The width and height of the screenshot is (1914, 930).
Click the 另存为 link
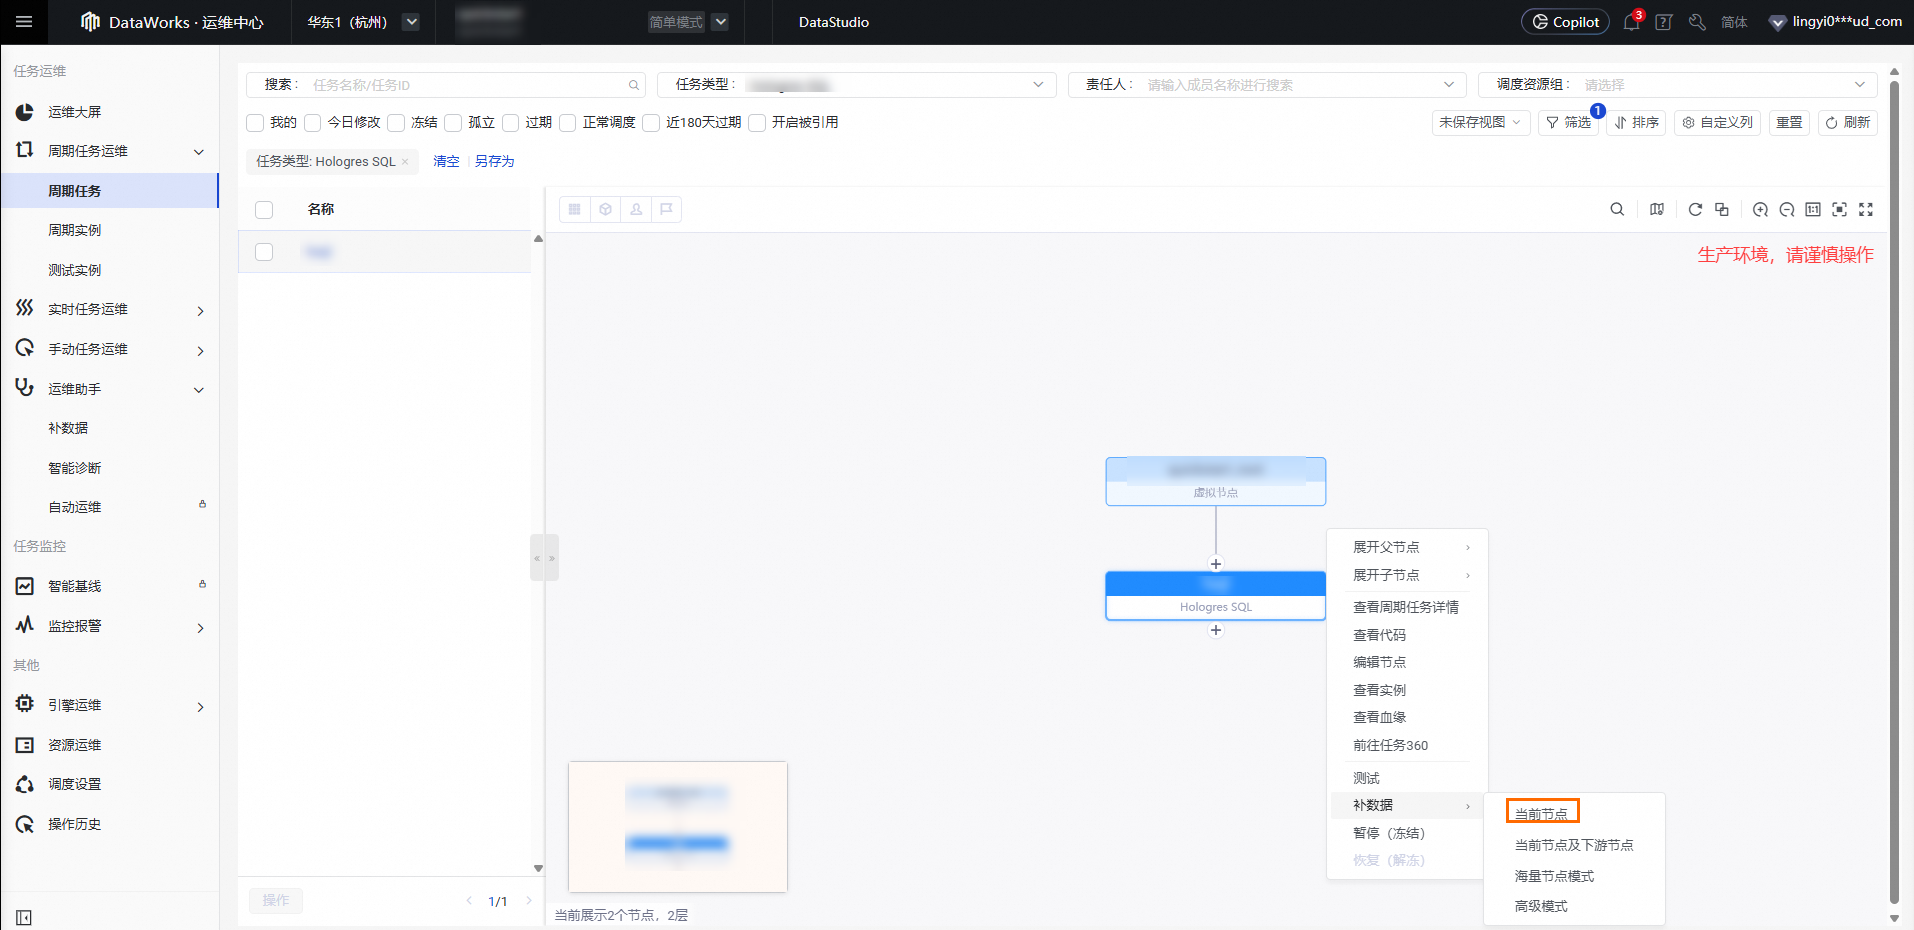[494, 161]
